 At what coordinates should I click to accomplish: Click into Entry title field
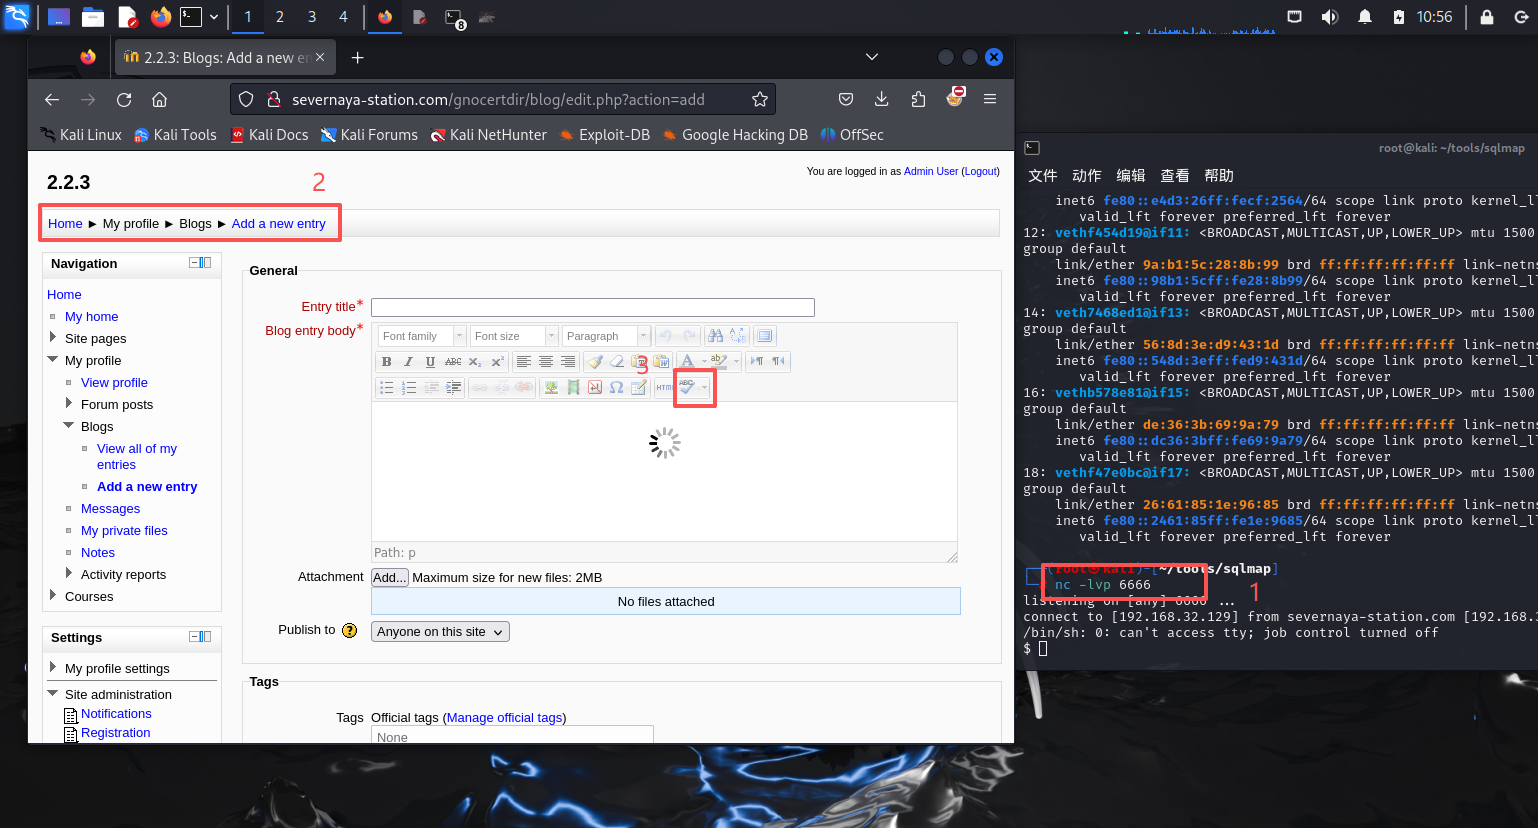click(593, 307)
